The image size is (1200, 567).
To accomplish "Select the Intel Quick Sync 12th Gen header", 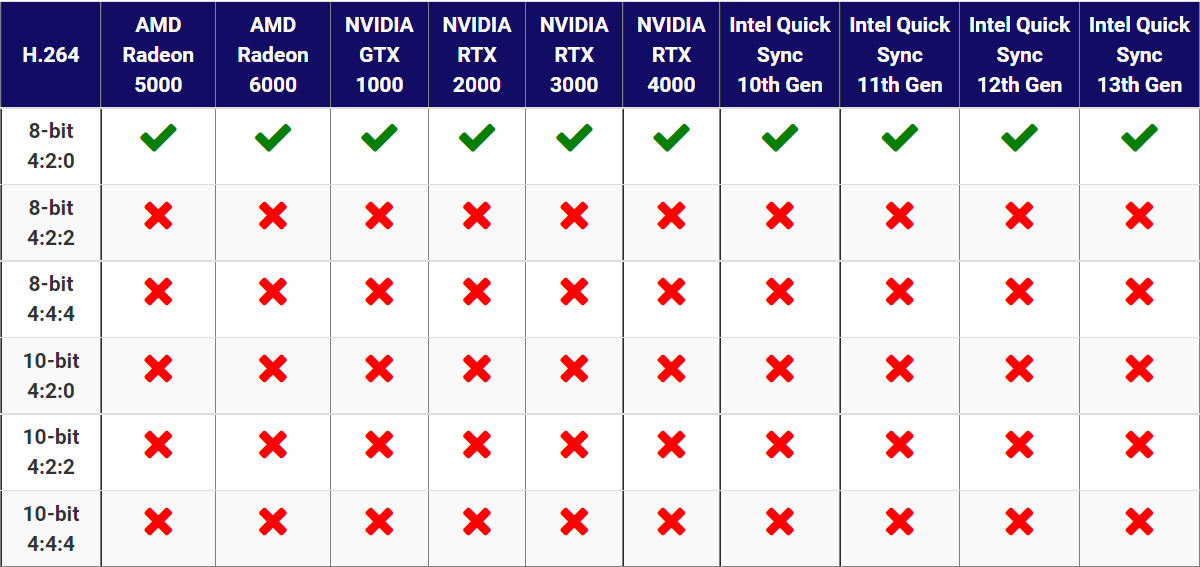I will 1019,54.
